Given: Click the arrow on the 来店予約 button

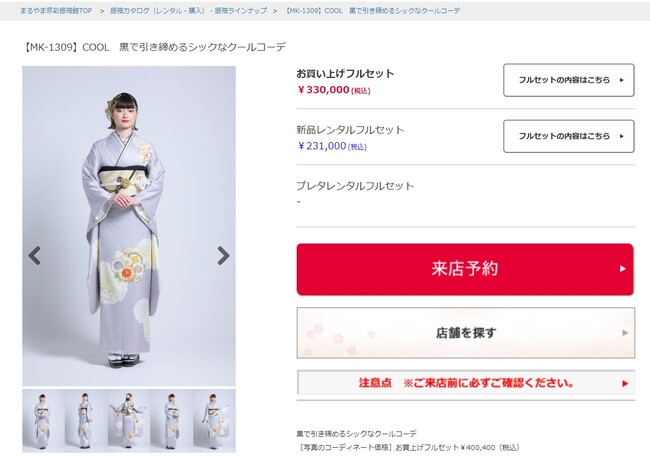Looking at the screenshot, I should point(623,269).
